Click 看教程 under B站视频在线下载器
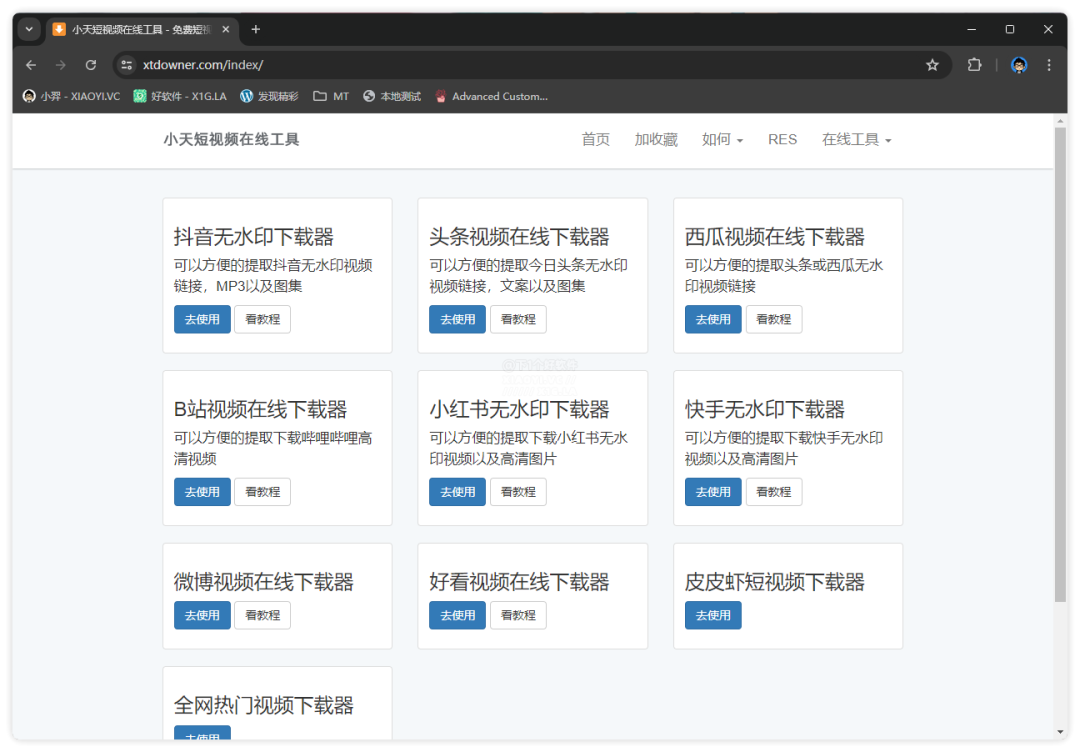Image resolution: width=1080 pixels, height=752 pixels. coord(262,492)
